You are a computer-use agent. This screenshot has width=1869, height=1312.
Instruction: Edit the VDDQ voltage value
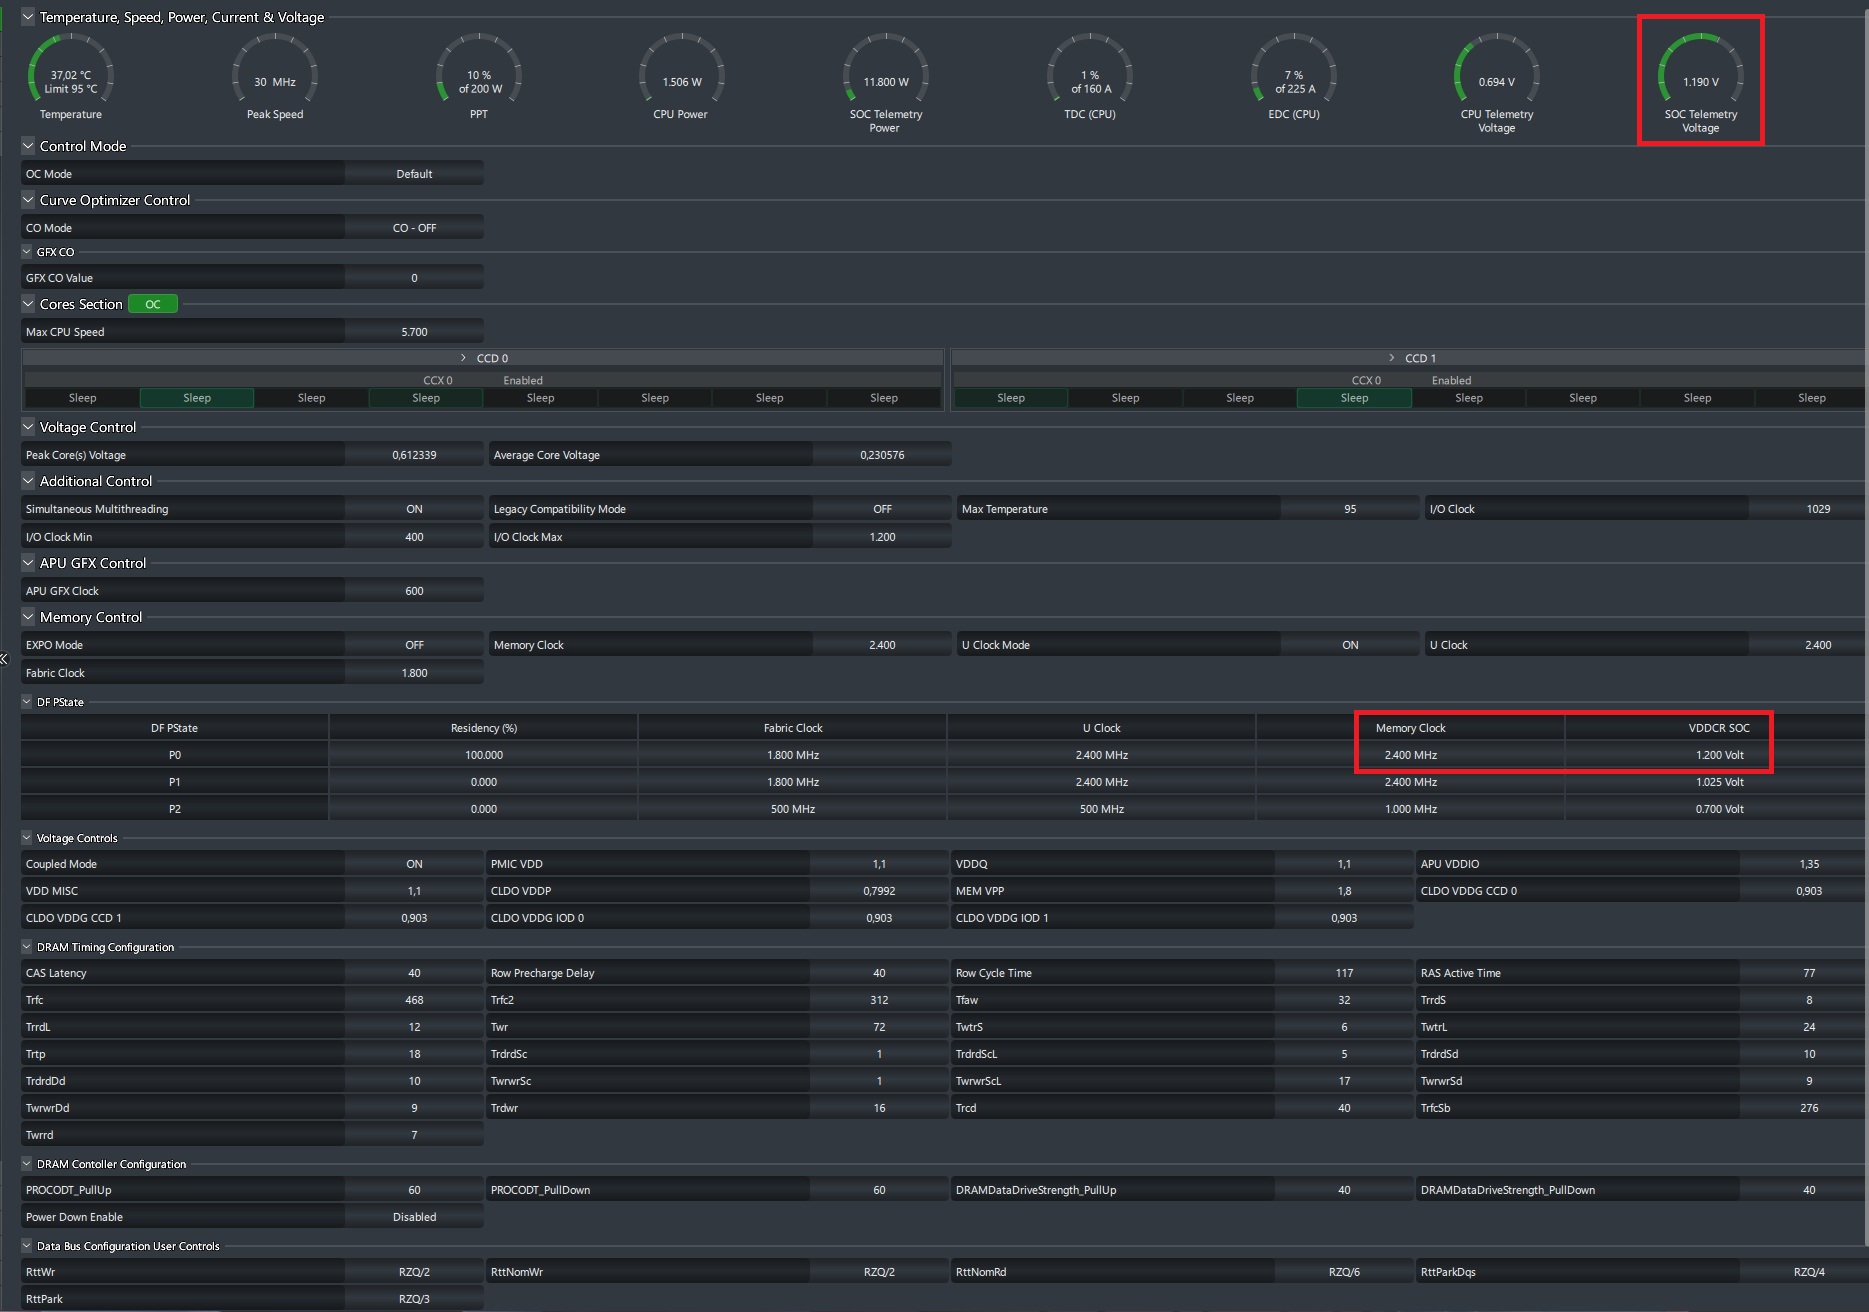click(x=1344, y=864)
